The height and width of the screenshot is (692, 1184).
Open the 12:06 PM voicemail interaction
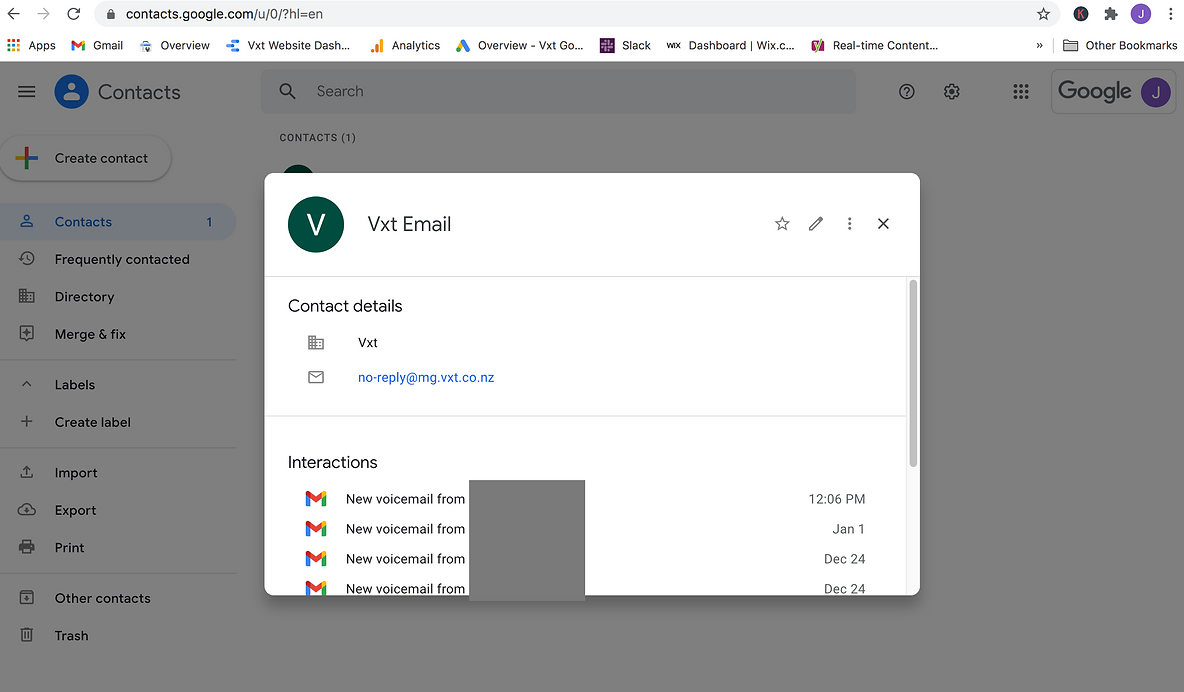click(x=585, y=499)
